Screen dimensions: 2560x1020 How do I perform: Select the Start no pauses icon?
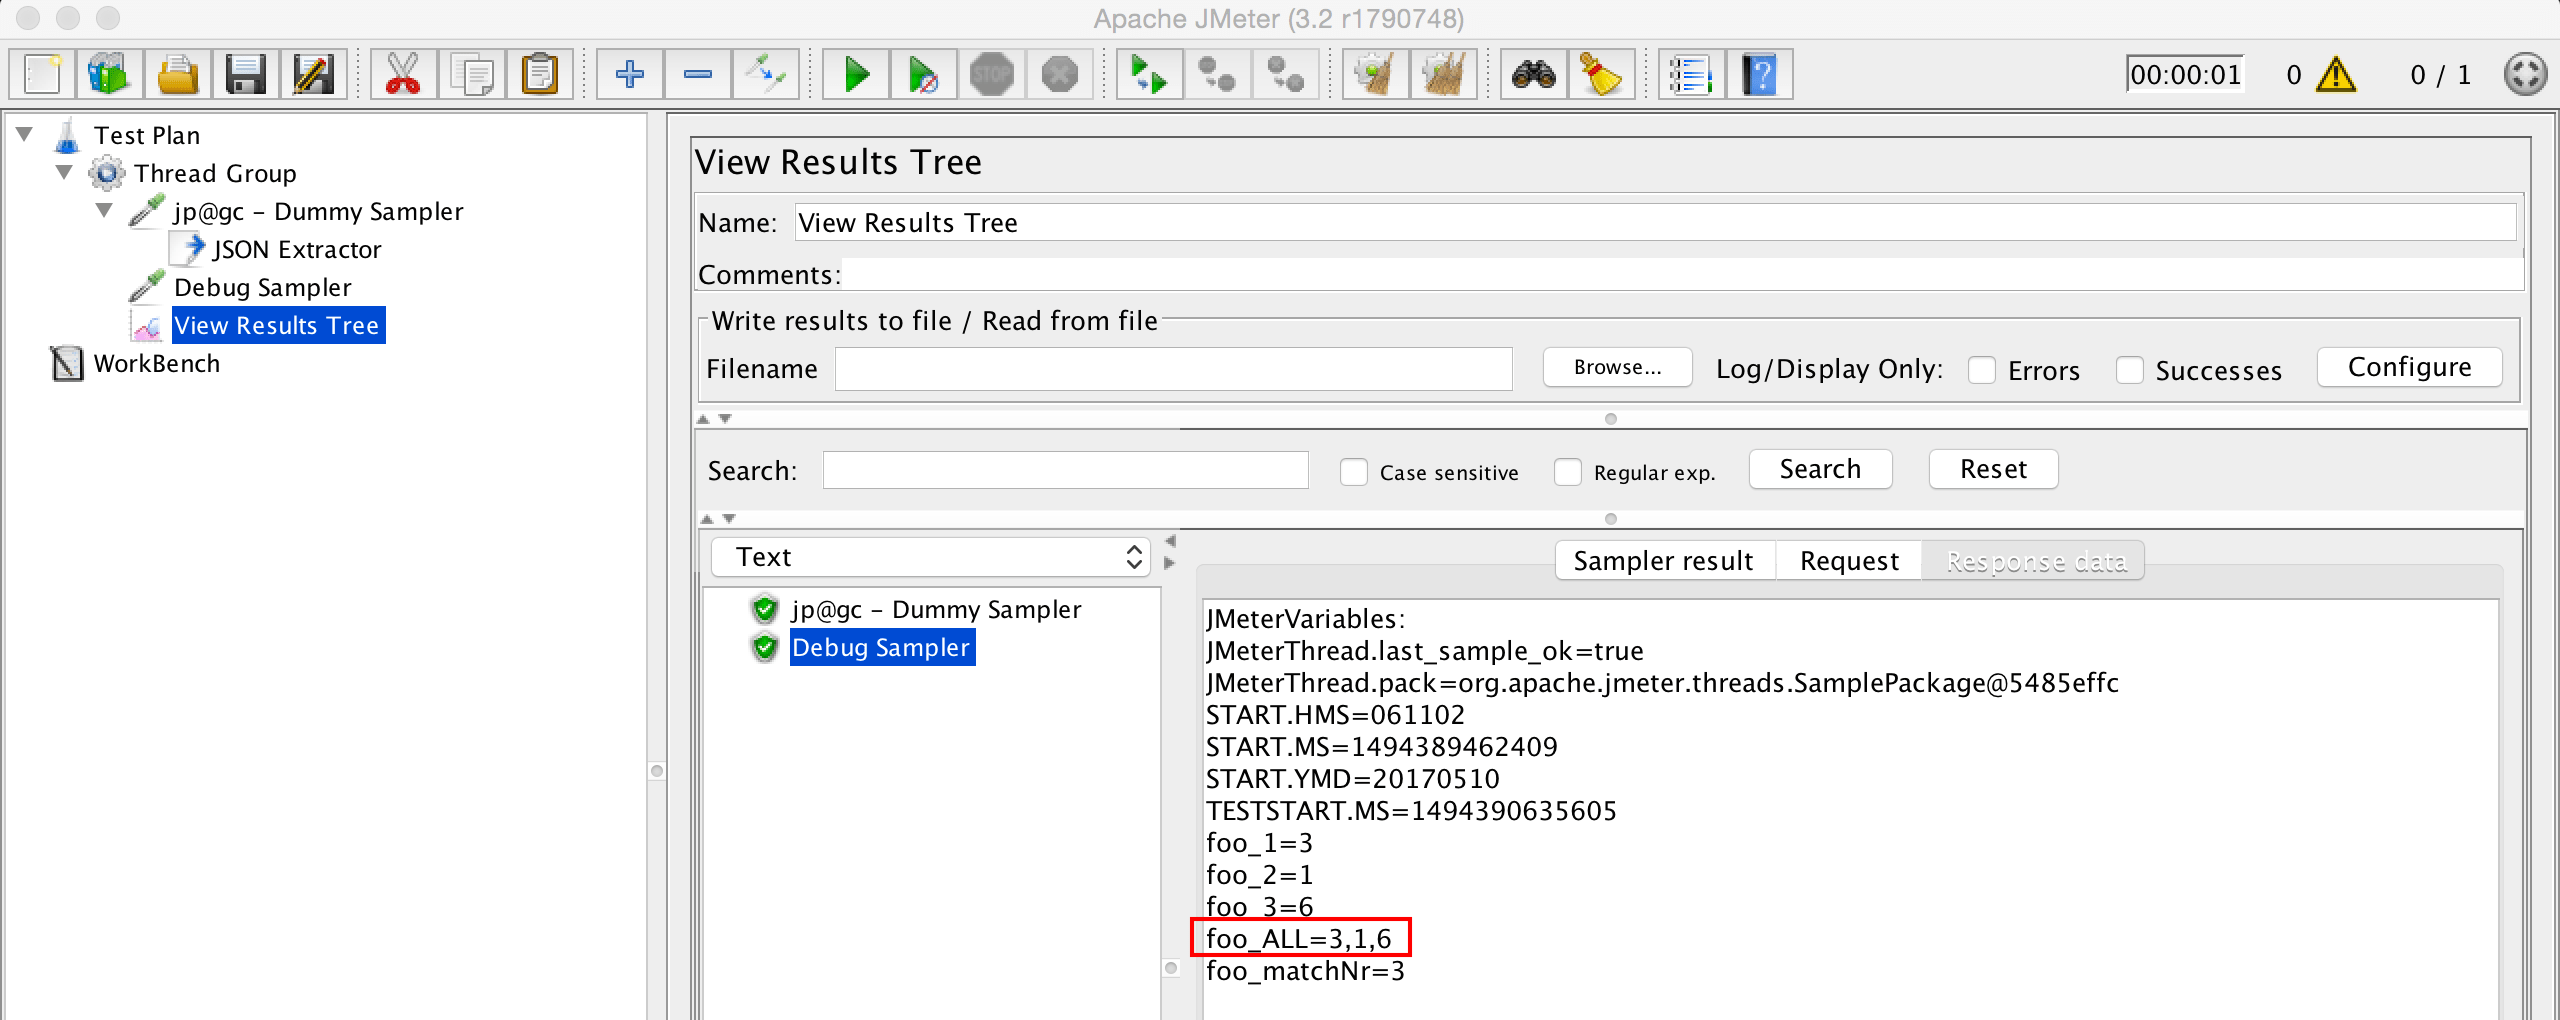[x=923, y=73]
